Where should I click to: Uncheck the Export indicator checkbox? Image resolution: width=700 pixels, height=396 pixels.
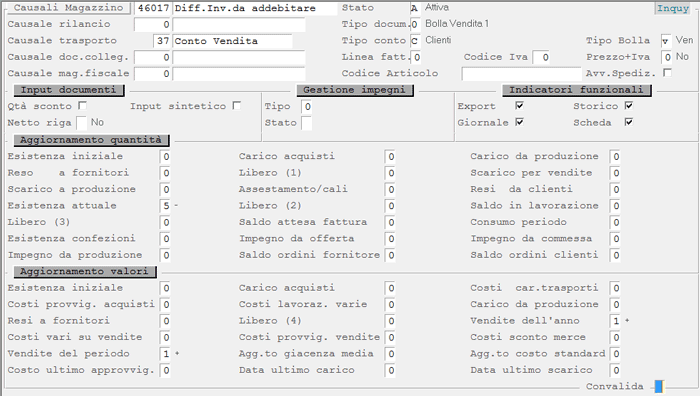click(x=519, y=106)
